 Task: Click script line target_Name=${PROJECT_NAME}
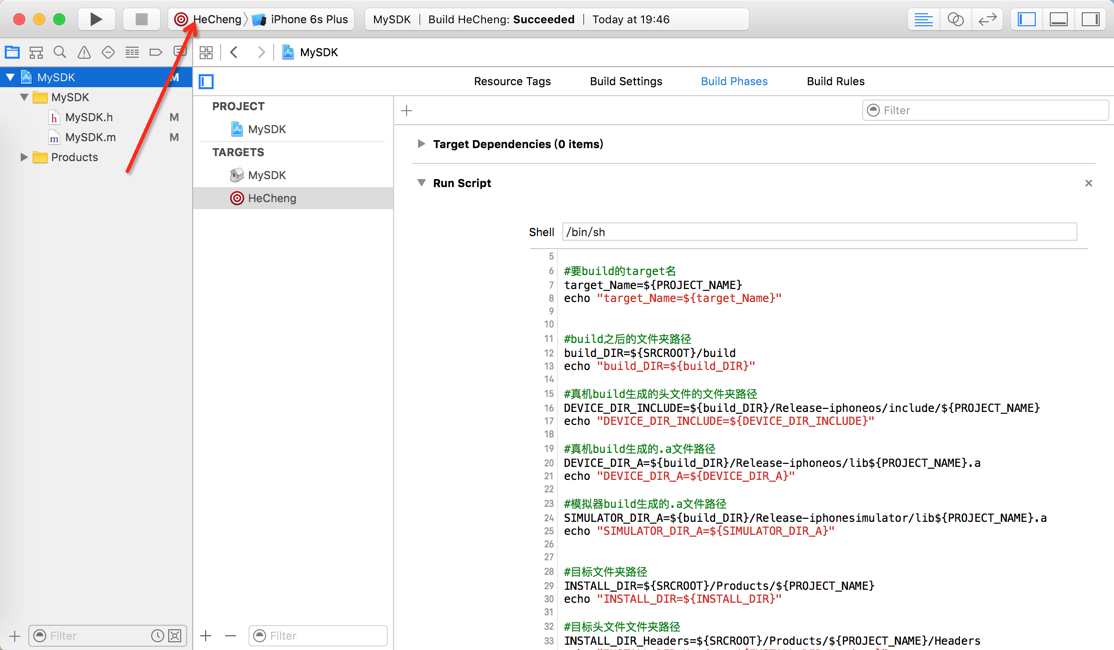tap(652, 285)
